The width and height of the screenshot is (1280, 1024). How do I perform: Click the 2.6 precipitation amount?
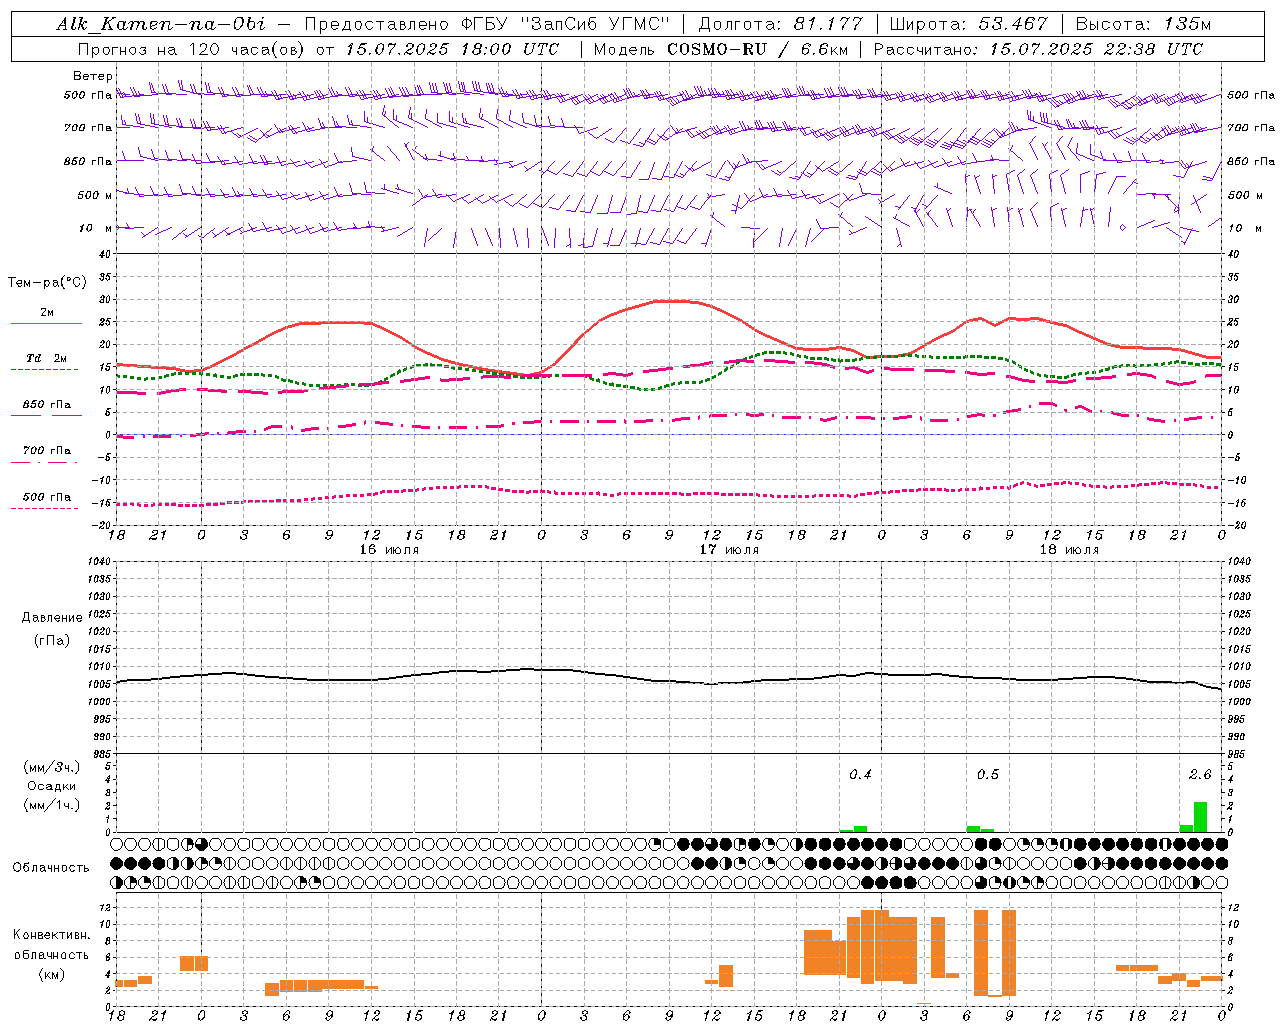(1200, 774)
